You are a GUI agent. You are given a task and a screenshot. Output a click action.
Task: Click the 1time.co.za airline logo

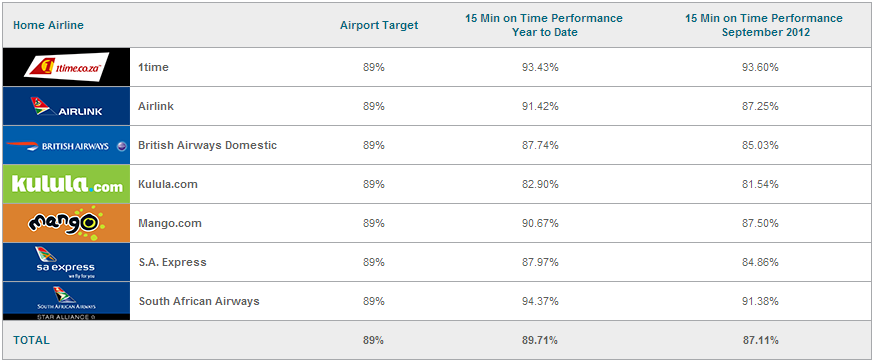click(66, 67)
